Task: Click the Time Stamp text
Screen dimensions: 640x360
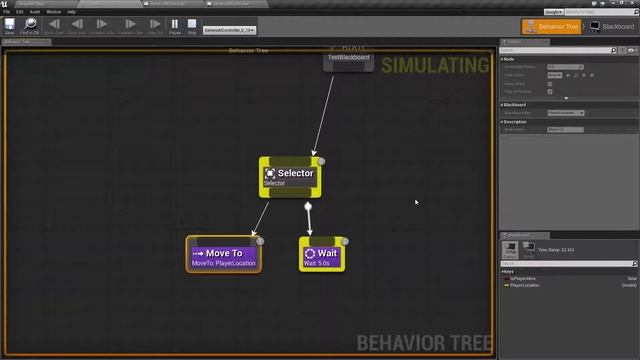Action: (556, 250)
